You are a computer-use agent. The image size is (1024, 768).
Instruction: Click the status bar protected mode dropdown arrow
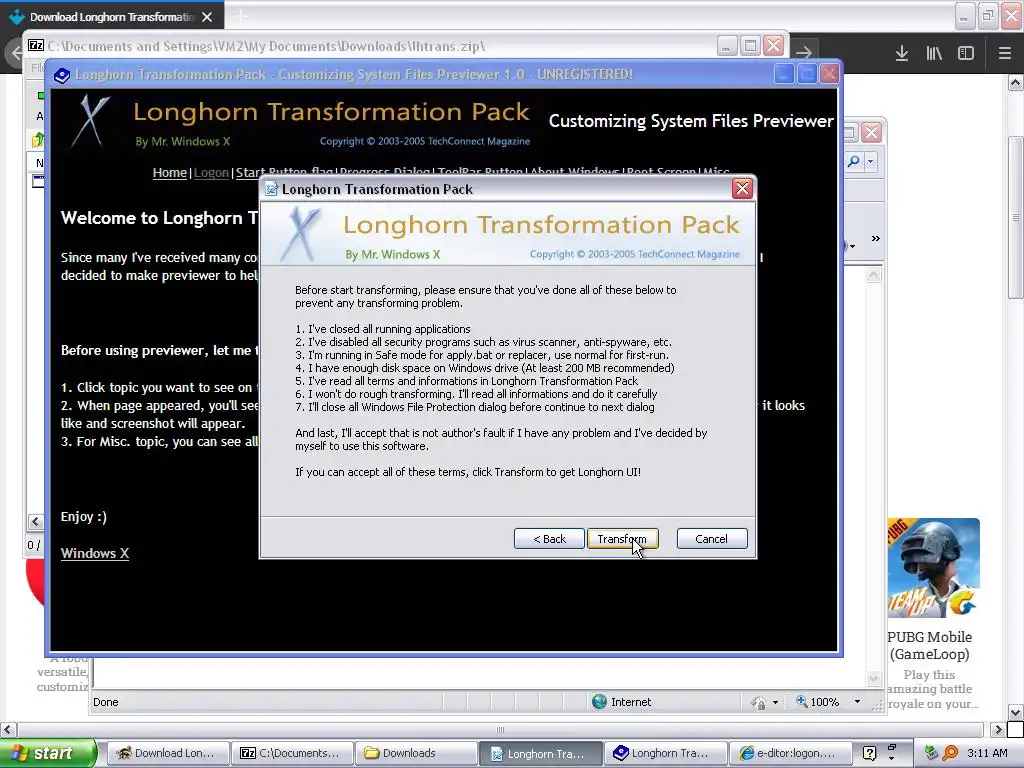pyautogui.click(x=775, y=703)
